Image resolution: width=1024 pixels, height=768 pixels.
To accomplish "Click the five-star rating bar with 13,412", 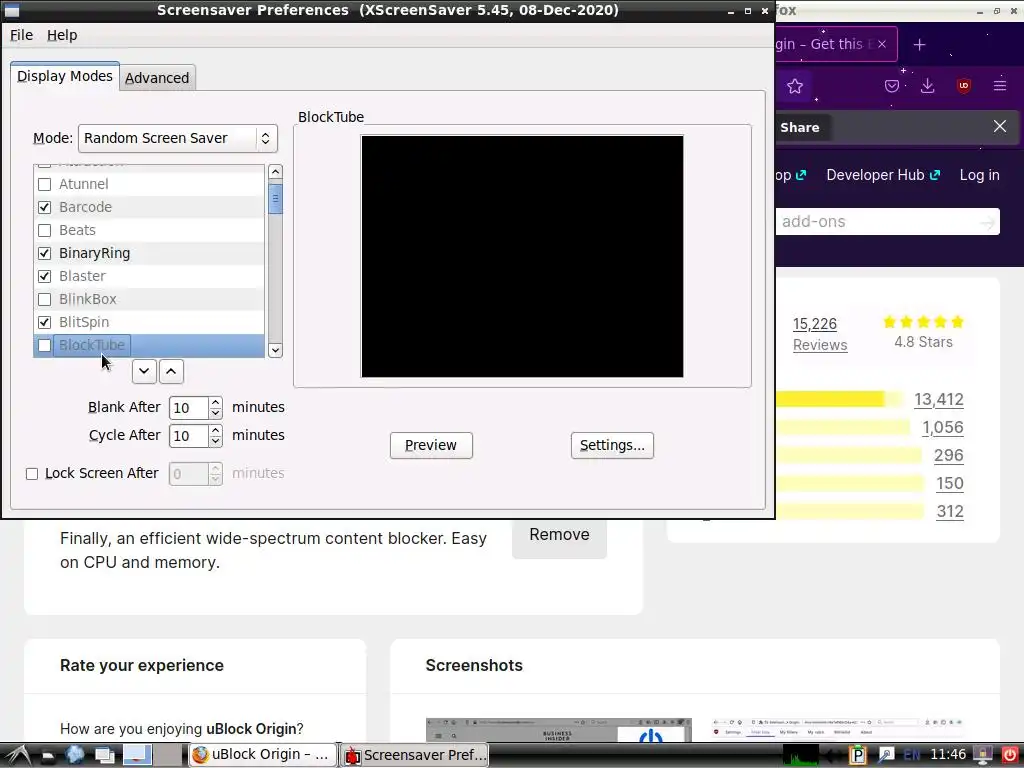I will [x=840, y=399].
